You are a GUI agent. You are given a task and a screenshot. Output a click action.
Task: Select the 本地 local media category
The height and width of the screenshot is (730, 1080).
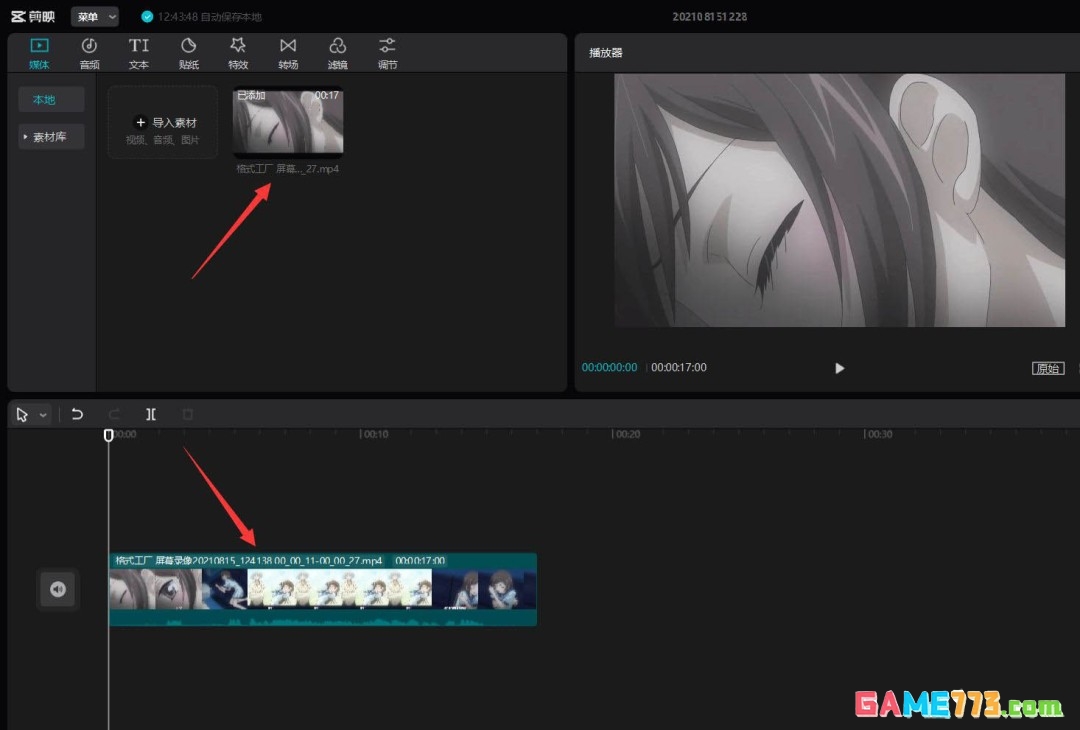click(52, 100)
